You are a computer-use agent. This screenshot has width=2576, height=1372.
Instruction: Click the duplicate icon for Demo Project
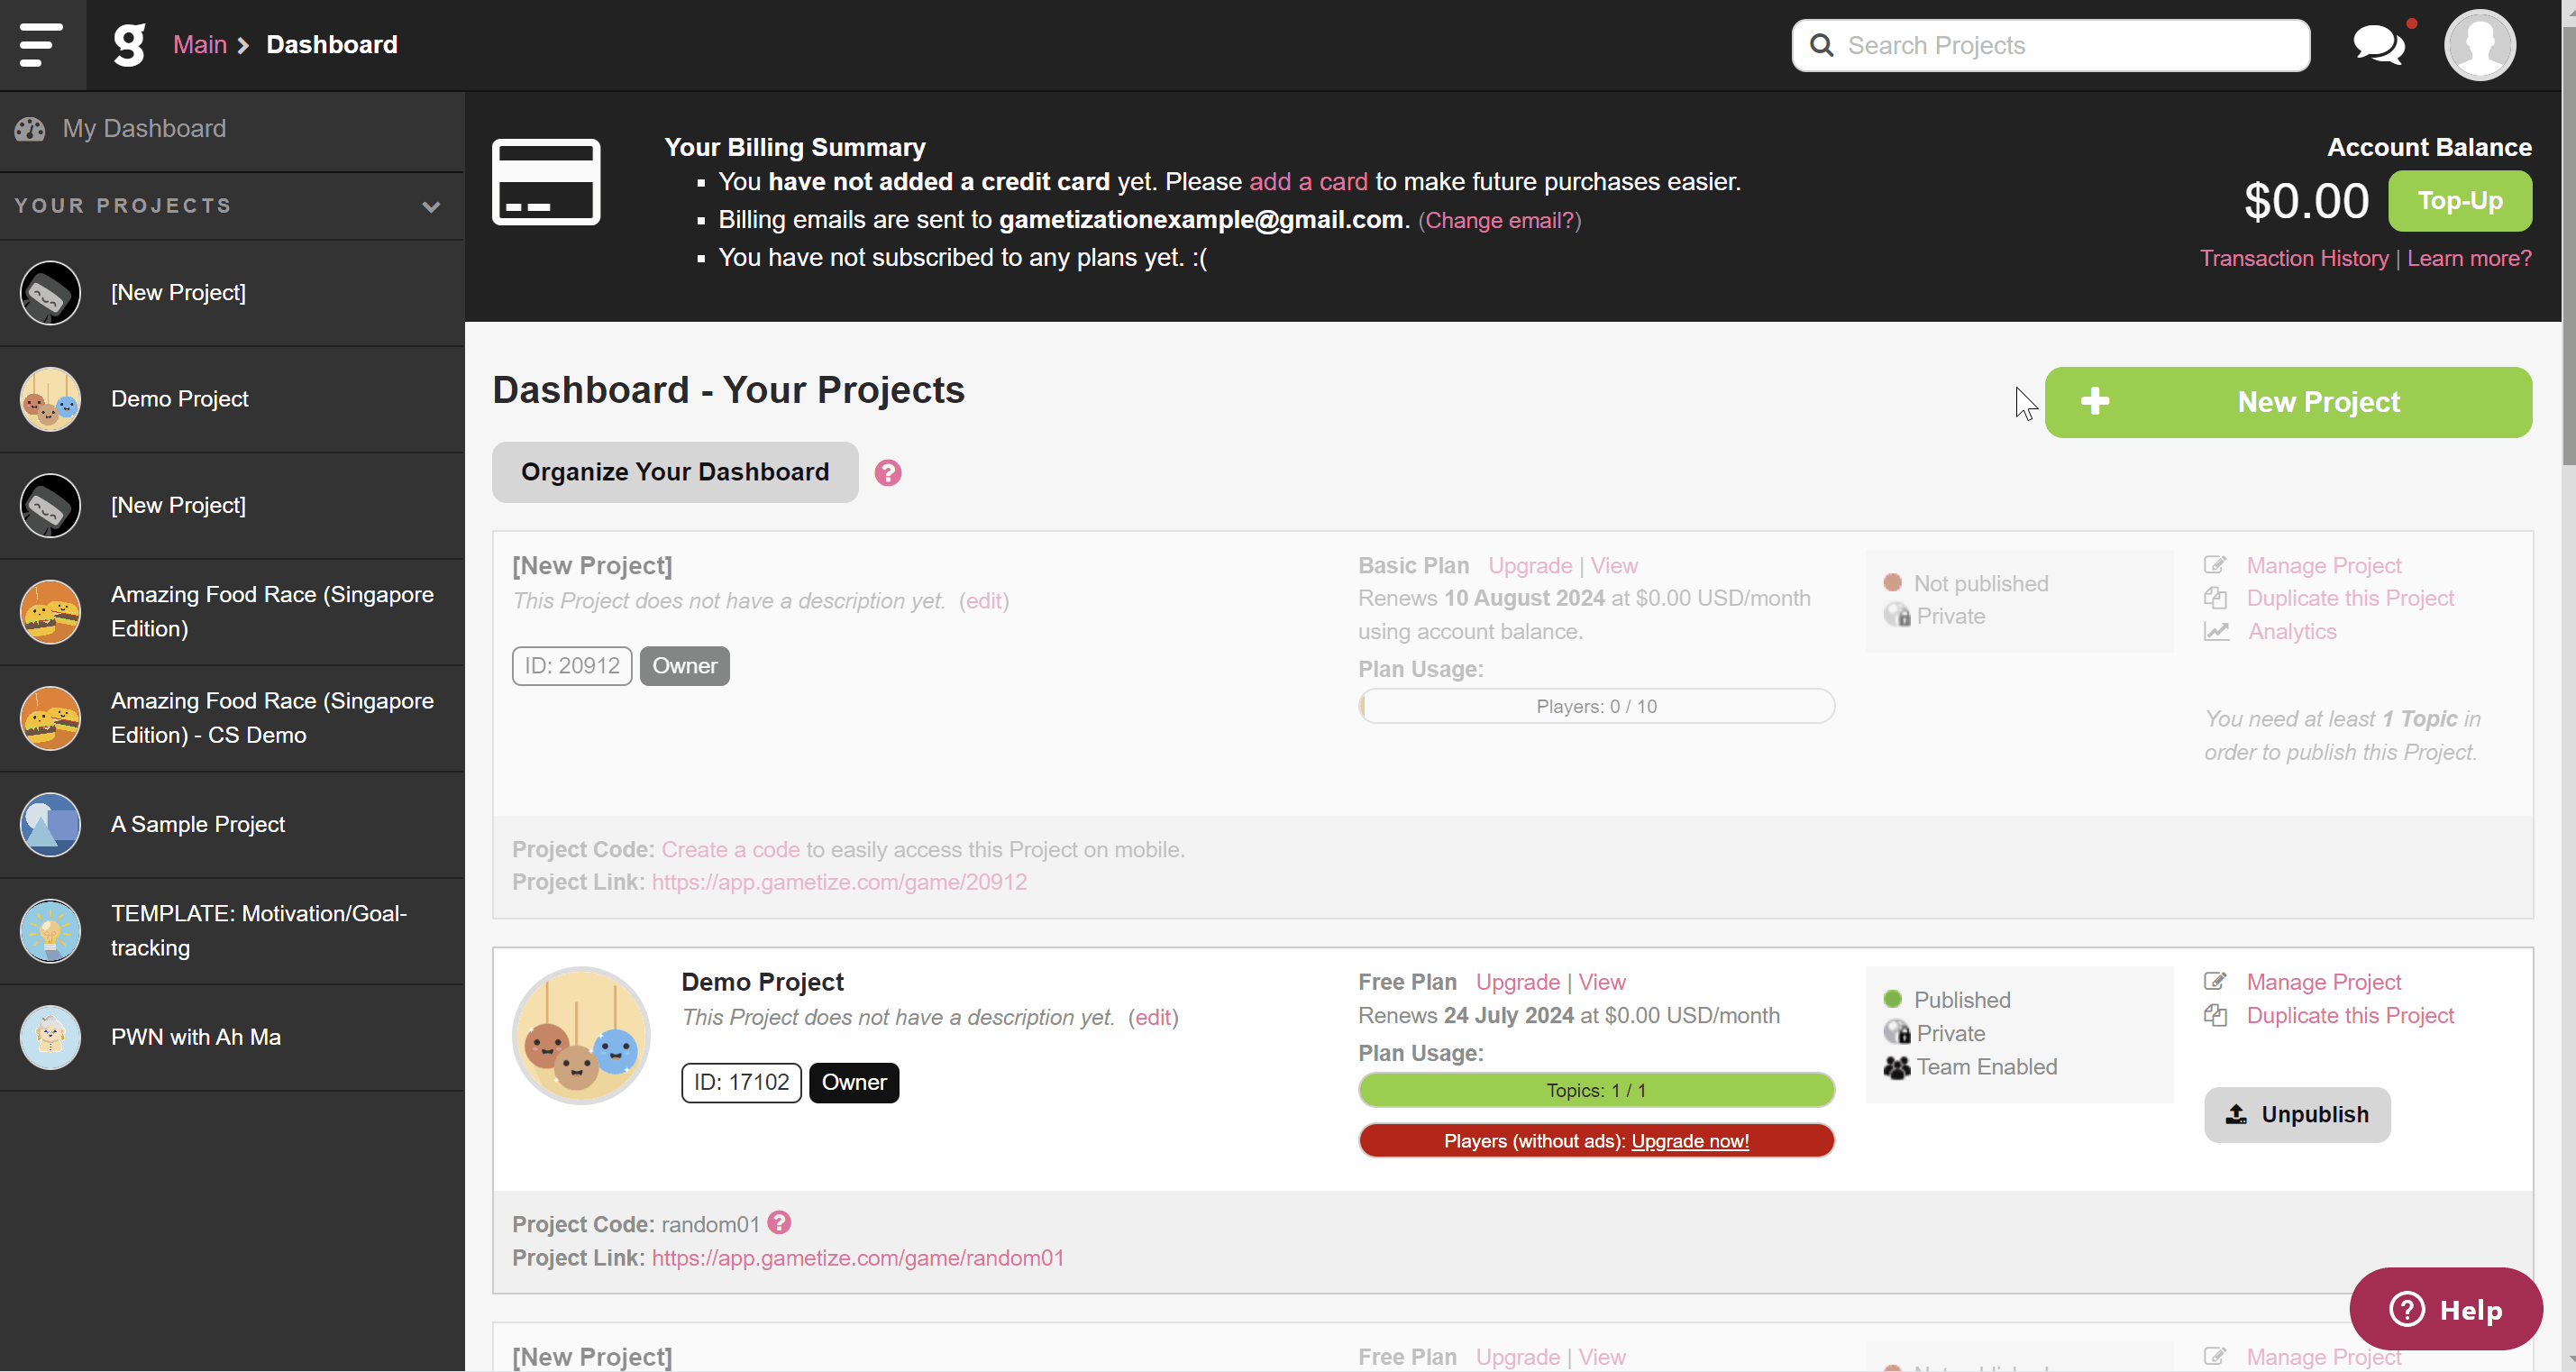[2215, 1015]
